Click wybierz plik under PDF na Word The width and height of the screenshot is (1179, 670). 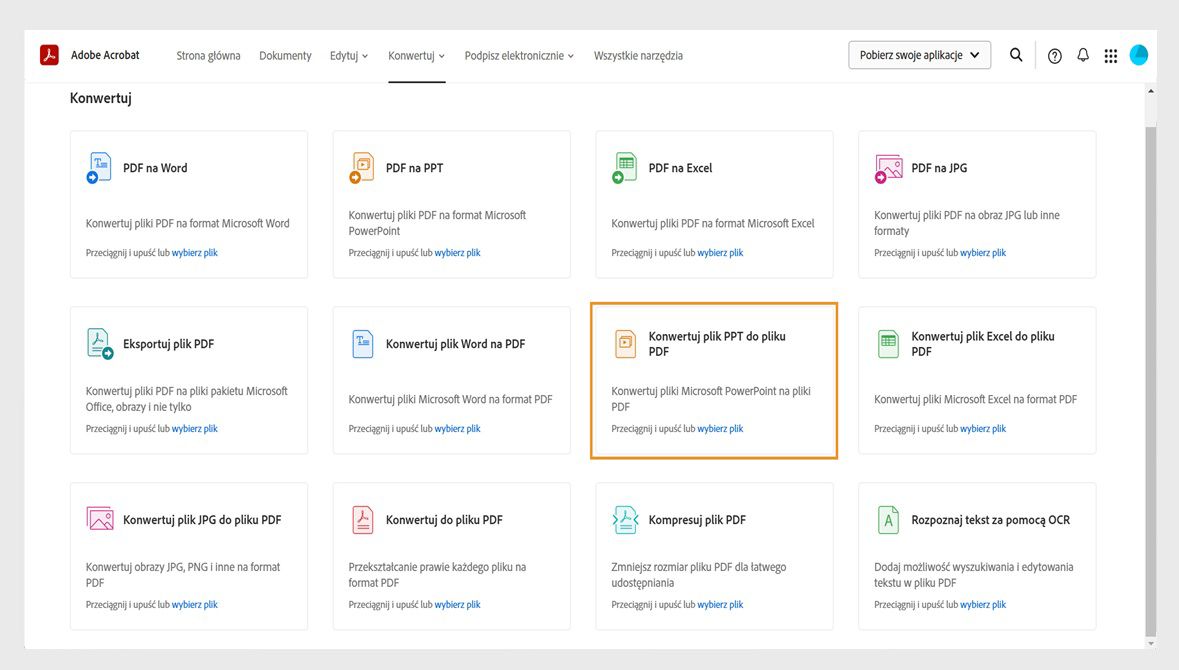(195, 253)
